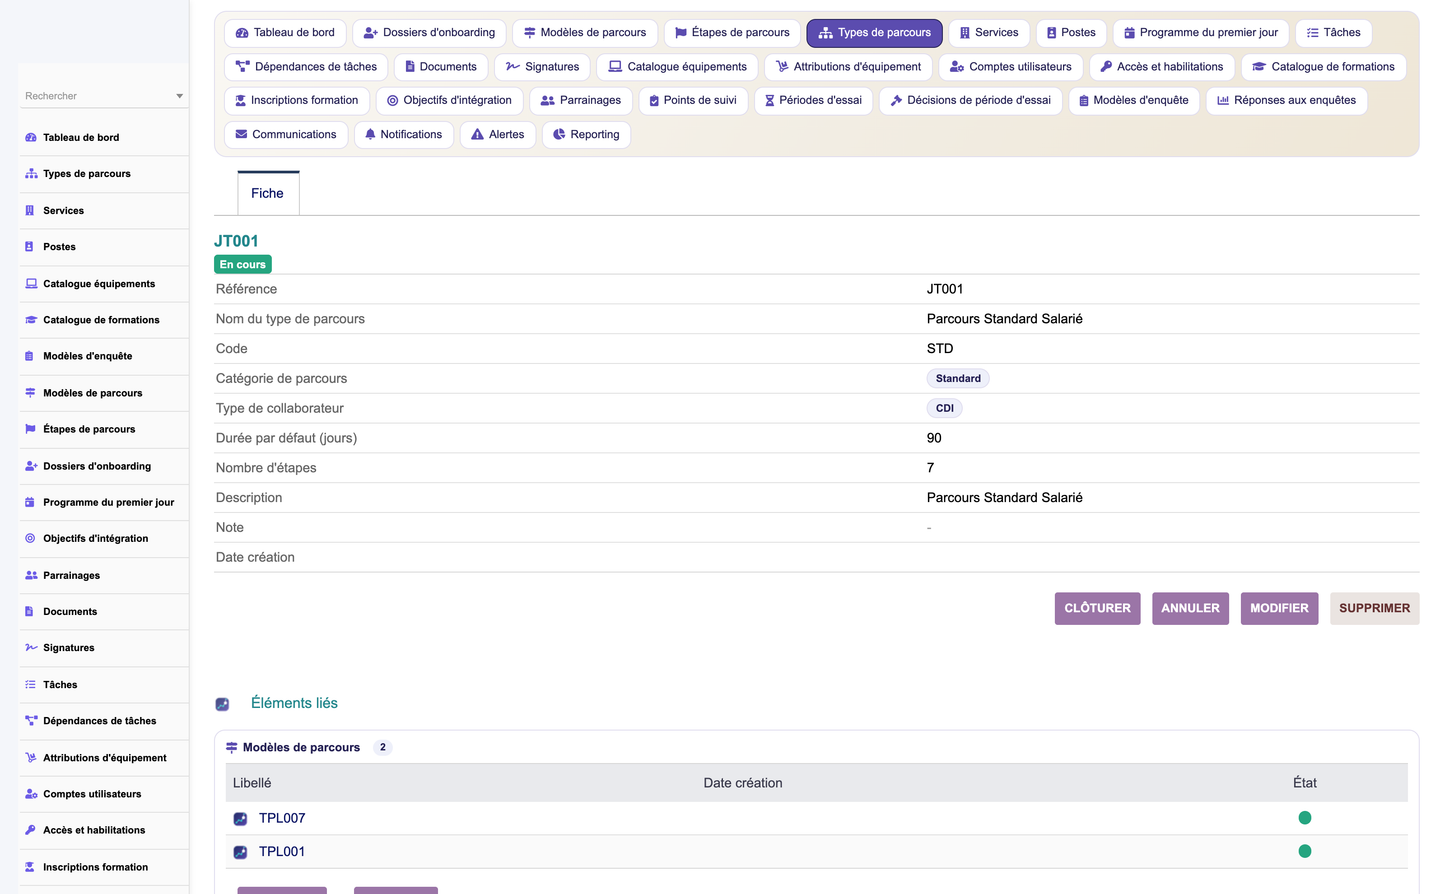This screenshot has height=894, width=1445.
Task: Open Parrainages top navigation tab
Action: pos(581,101)
